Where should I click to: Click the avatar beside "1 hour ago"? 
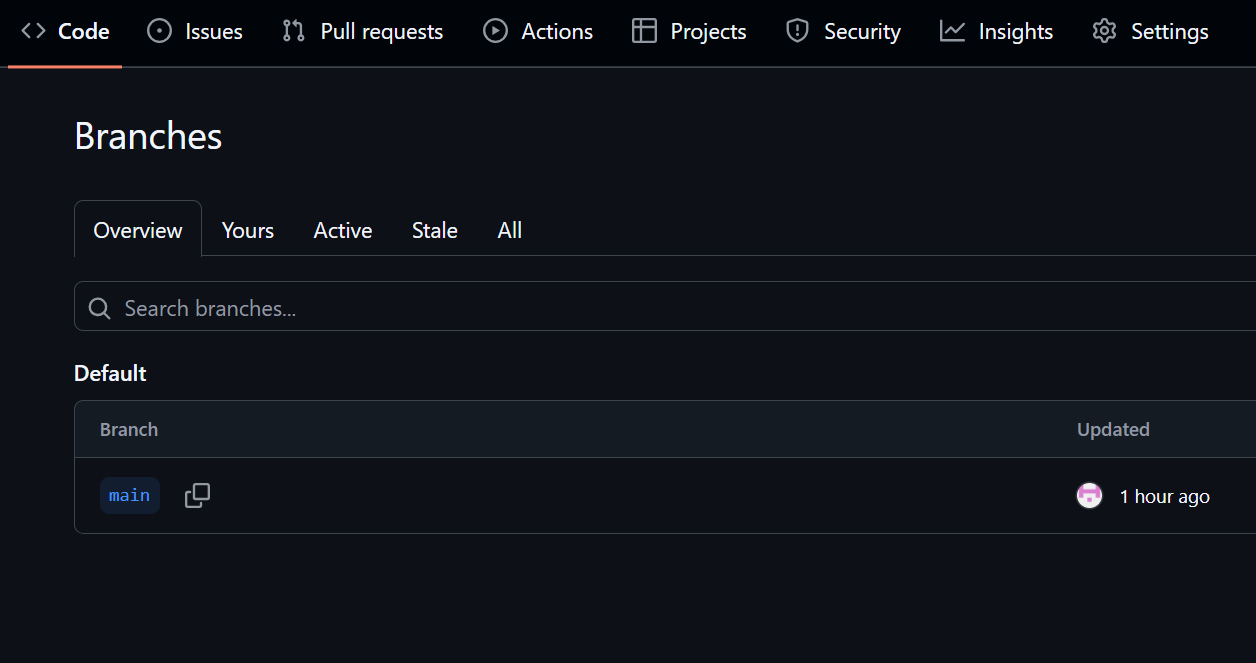pyautogui.click(x=1089, y=496)
